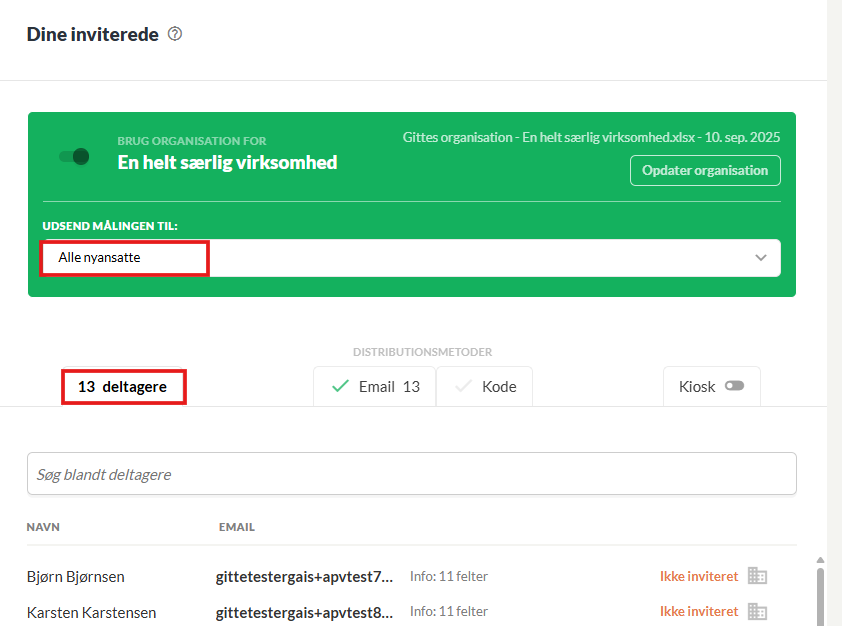Click the scroll-up arrow of participant list
Image resolution: width=842 pixels, height=626 pixels.
(820, 560)
